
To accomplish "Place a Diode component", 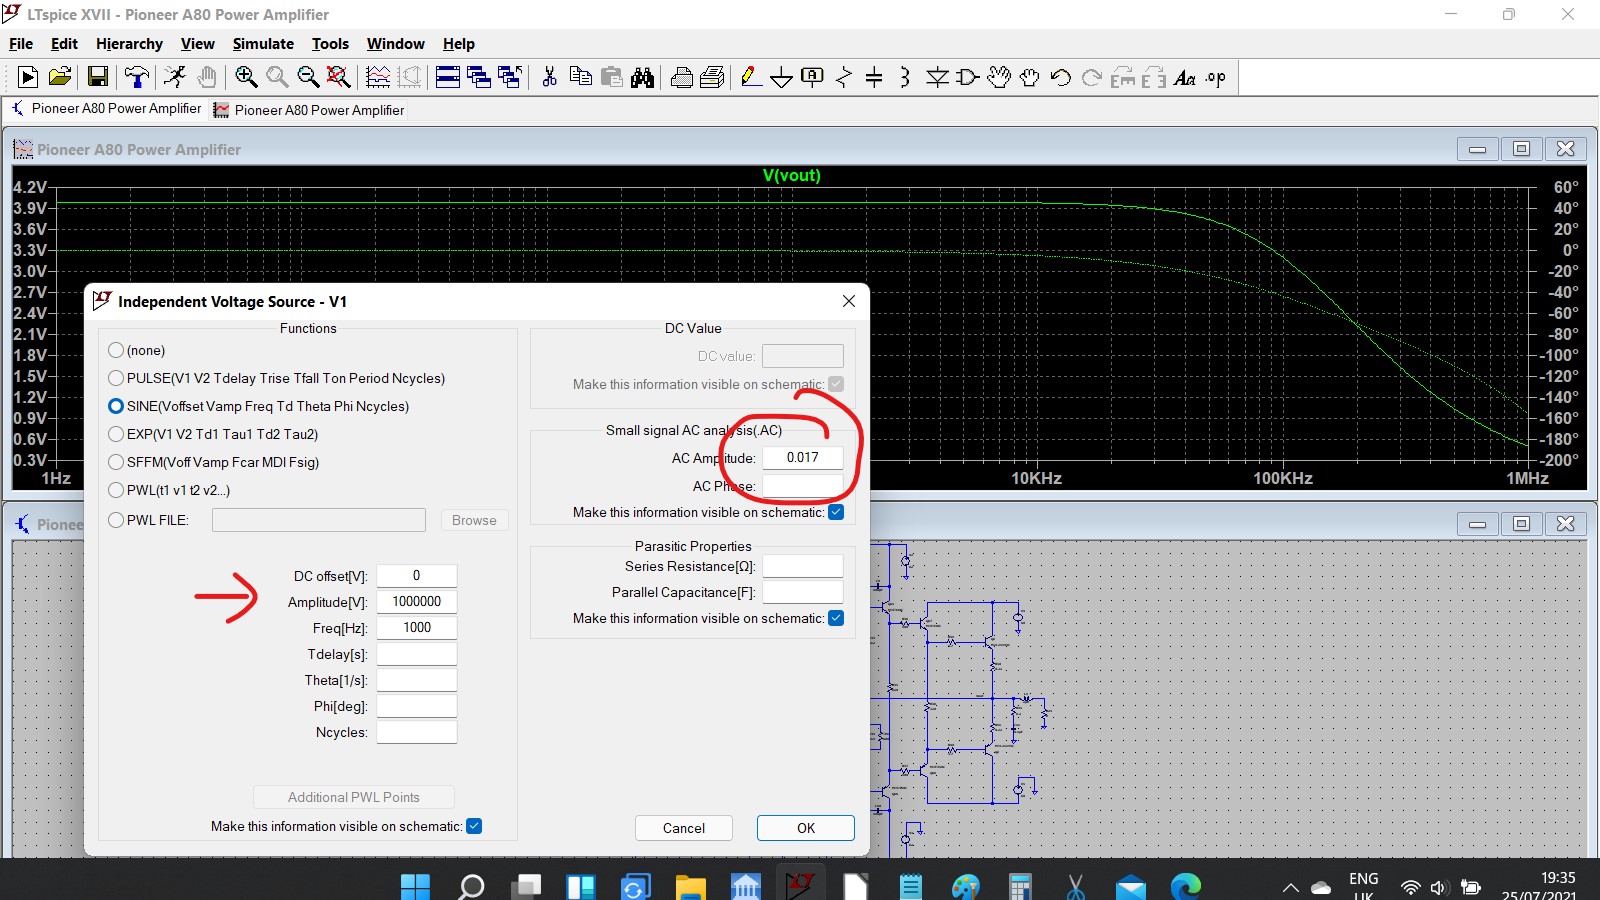I will [937, 77].
